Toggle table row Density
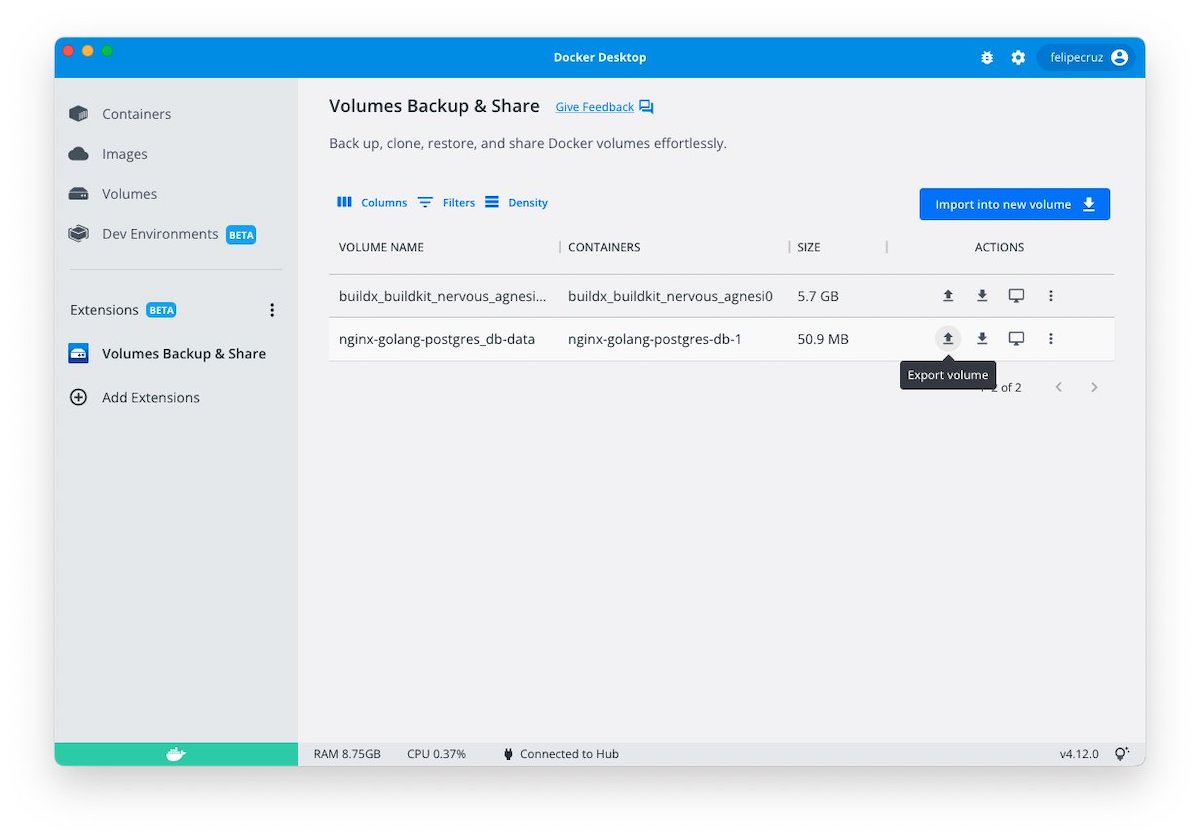1200x838 pixels. (516, 202)
